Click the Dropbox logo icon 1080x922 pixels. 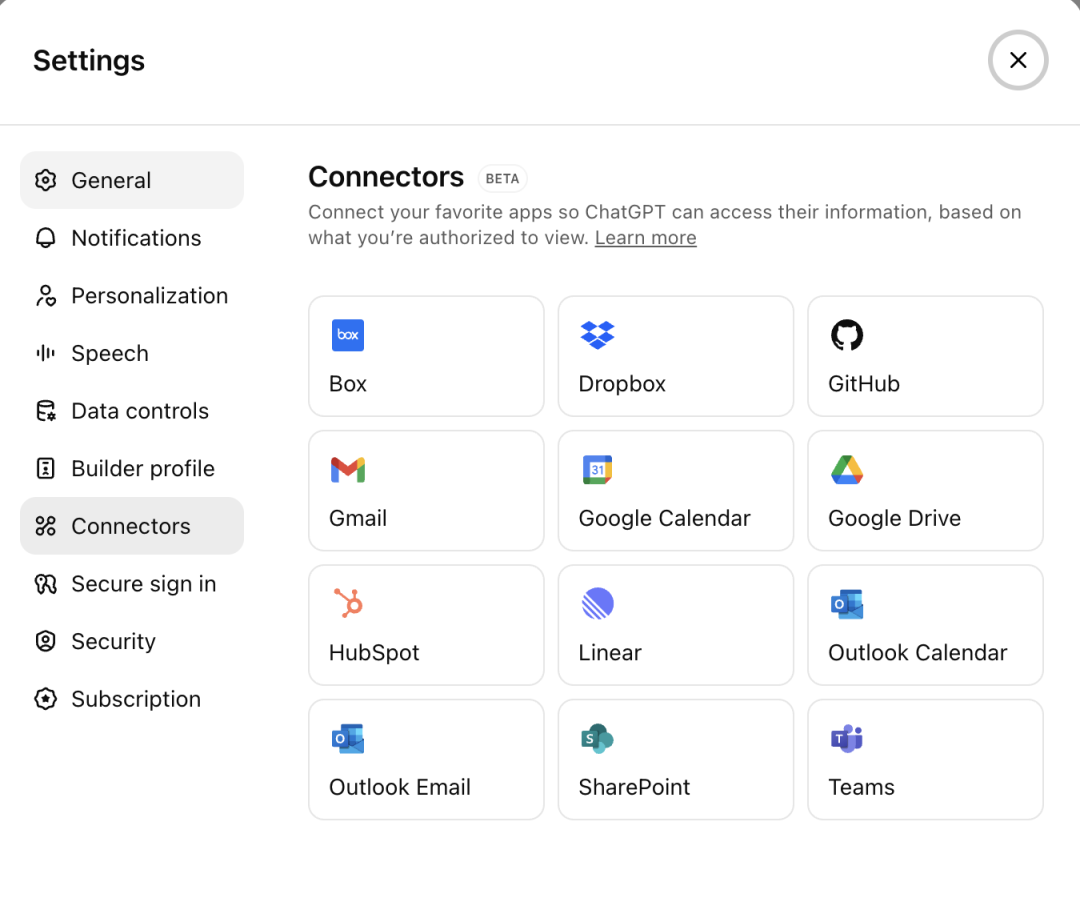pyautogui.click(x=597, y=335)
